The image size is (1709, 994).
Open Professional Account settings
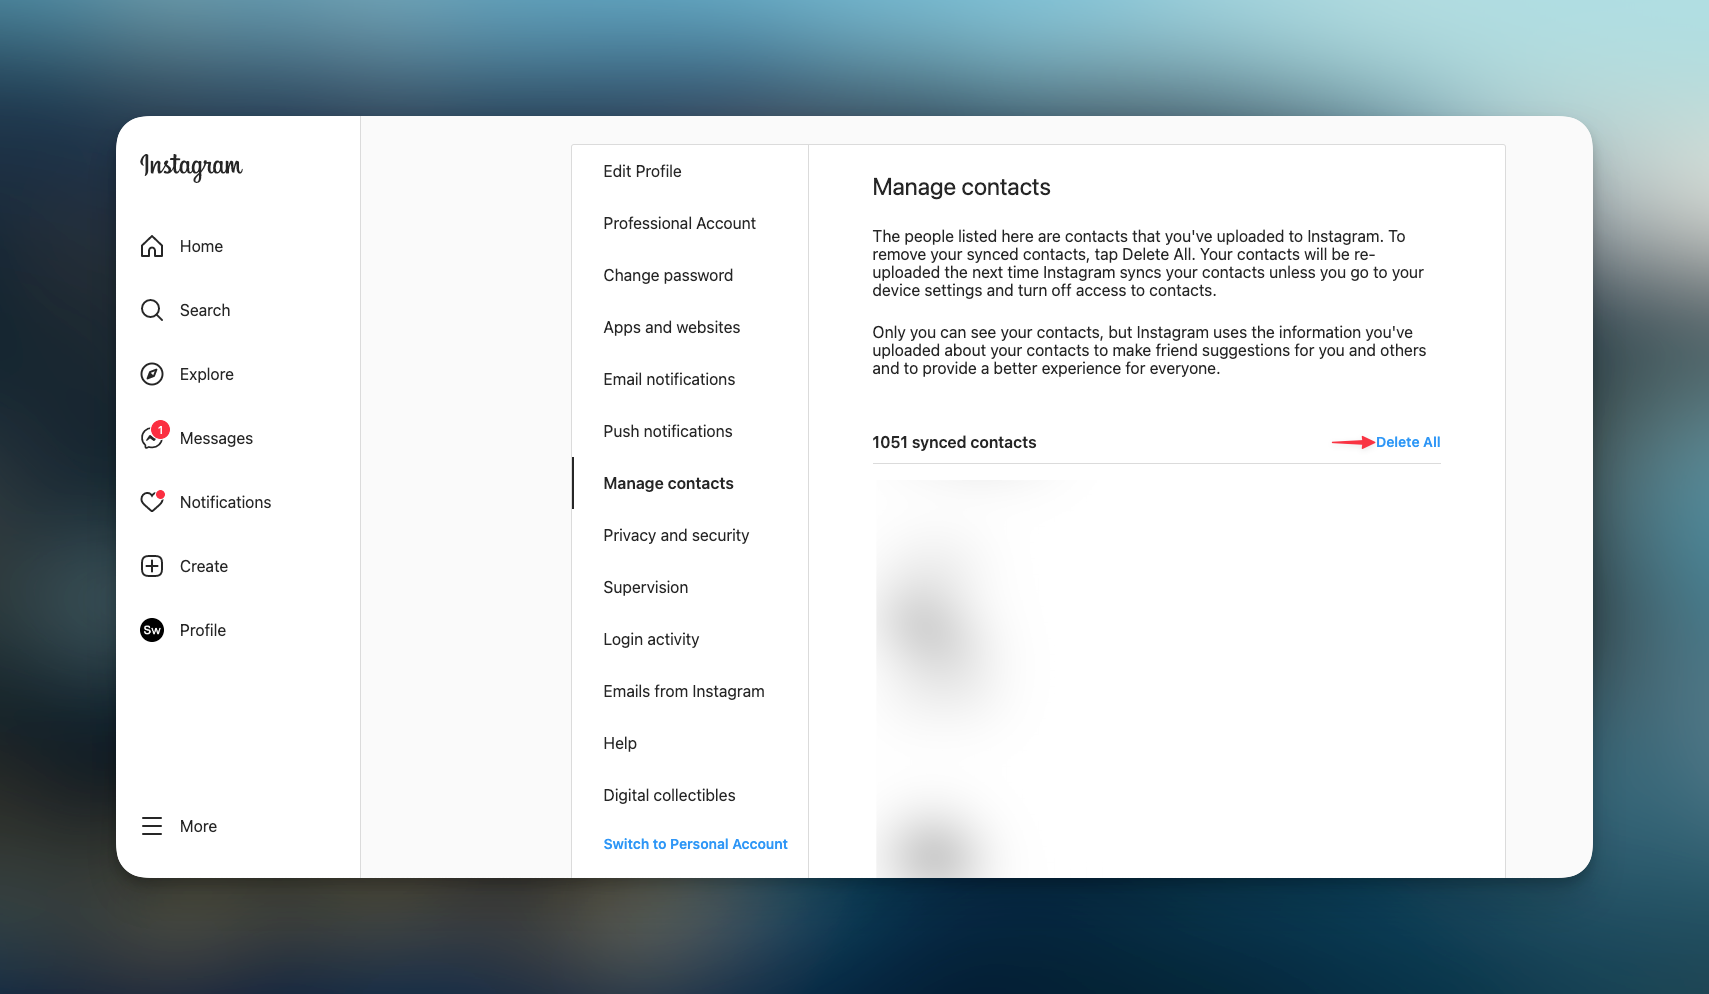pos(679,223)
